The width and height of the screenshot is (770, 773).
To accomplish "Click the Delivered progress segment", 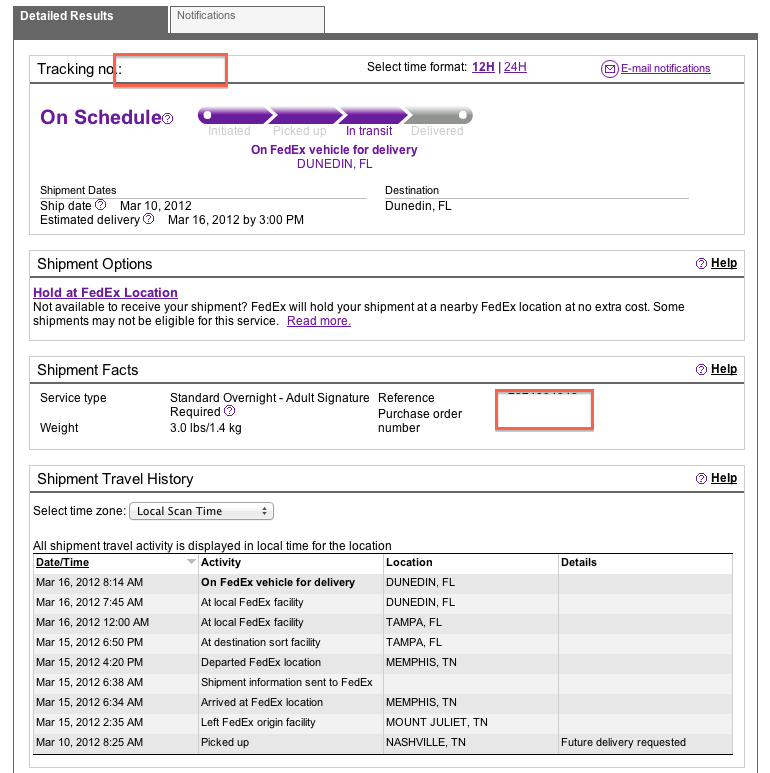I will [439, 116].
